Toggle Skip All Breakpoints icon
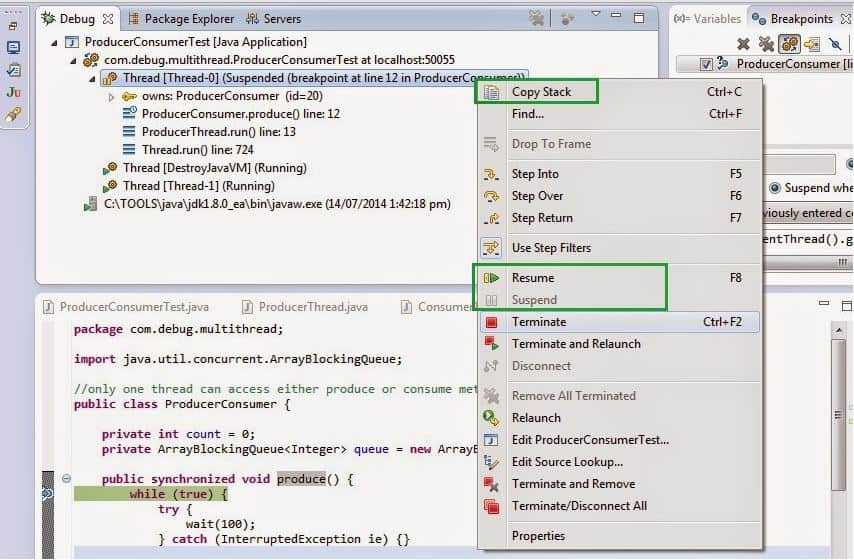854x560 pixels. pyautogui.click(x=835, y=44)
